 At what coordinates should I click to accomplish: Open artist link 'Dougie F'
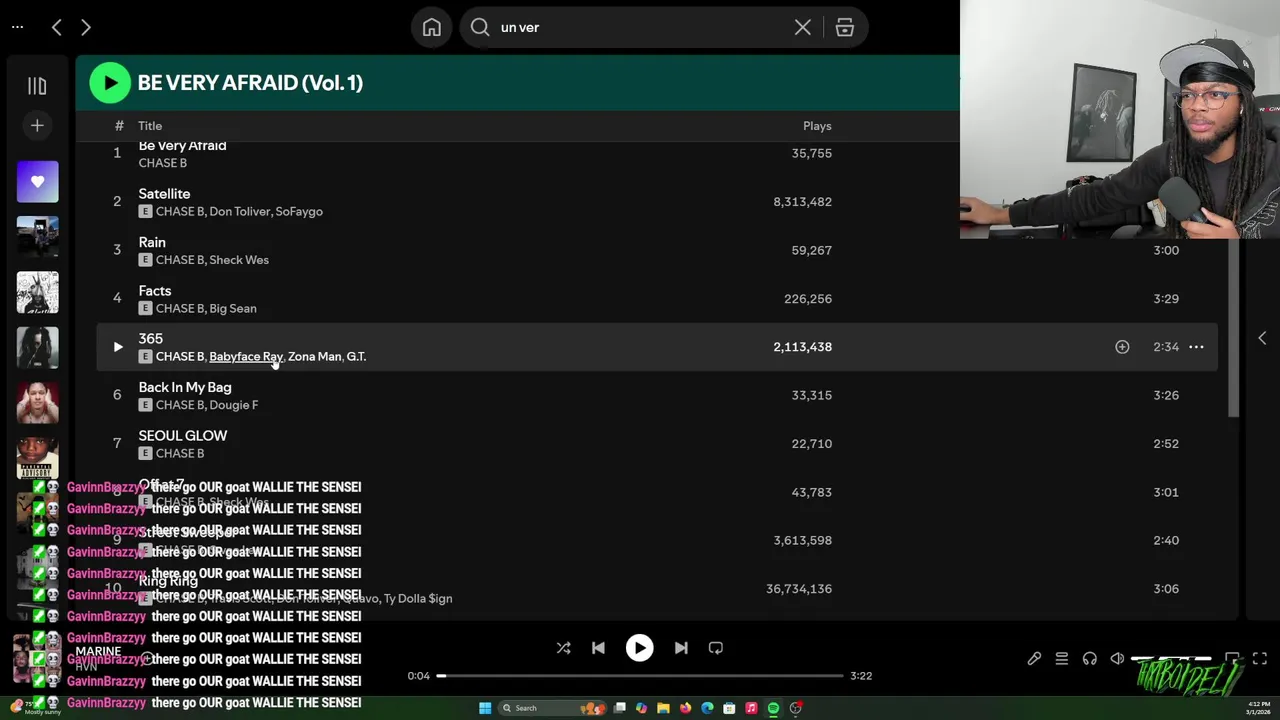234,405
